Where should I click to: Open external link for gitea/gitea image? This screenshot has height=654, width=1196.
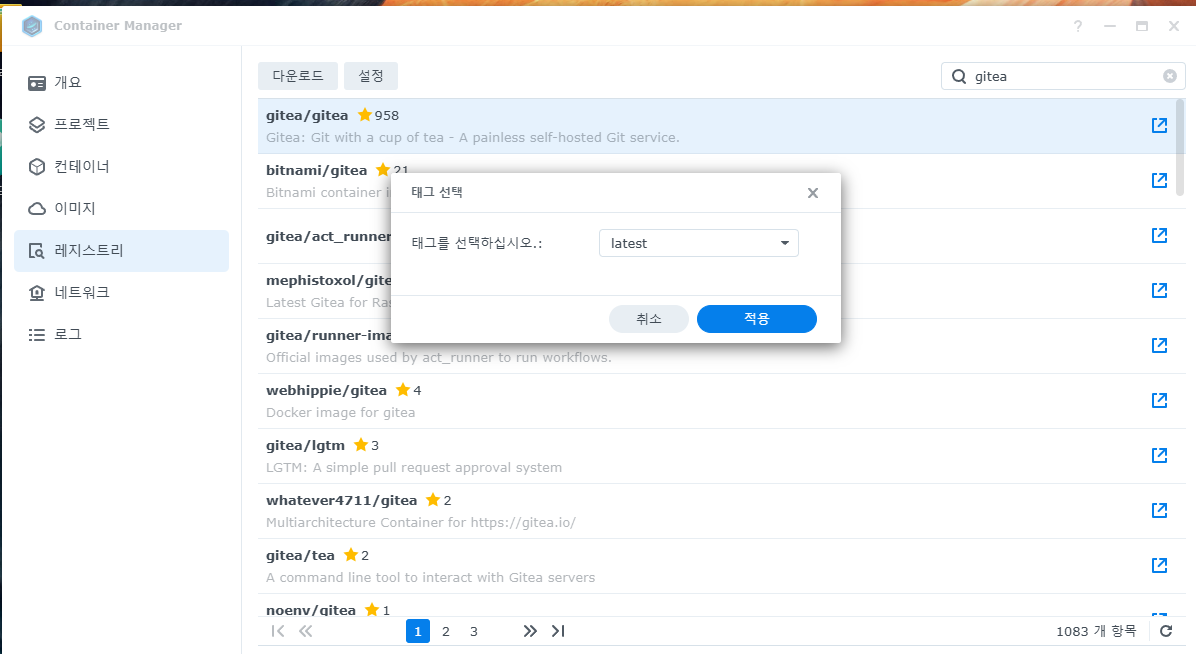(x=1159, y=125)
